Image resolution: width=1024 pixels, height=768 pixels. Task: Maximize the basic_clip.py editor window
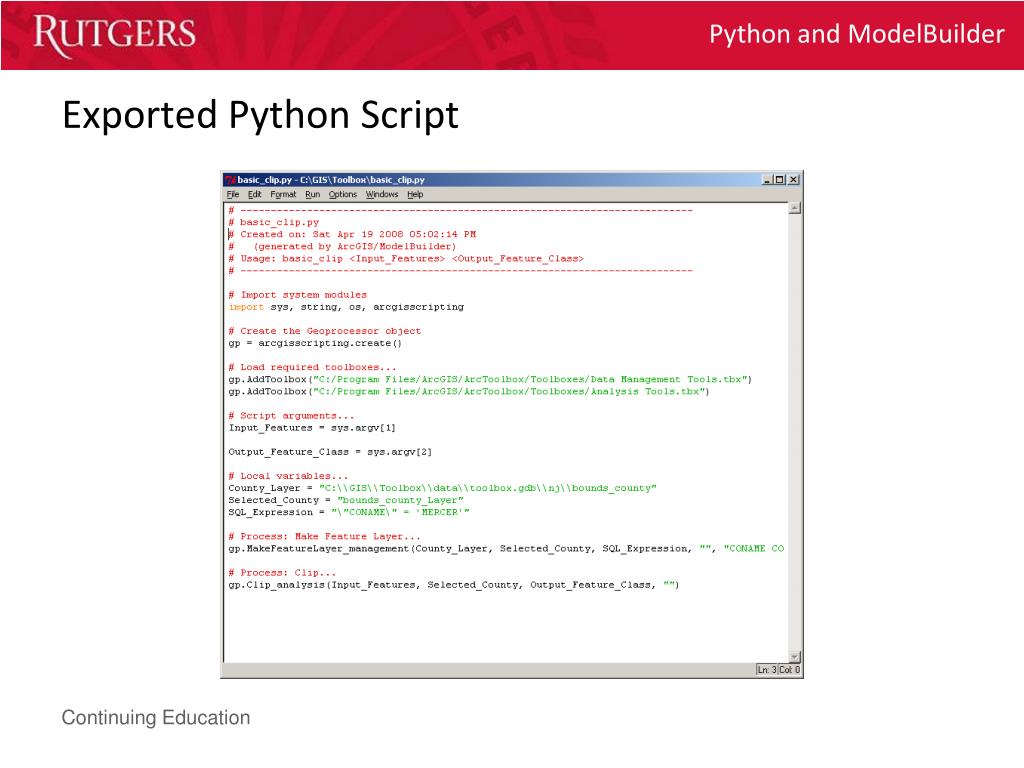pos(780,180)
